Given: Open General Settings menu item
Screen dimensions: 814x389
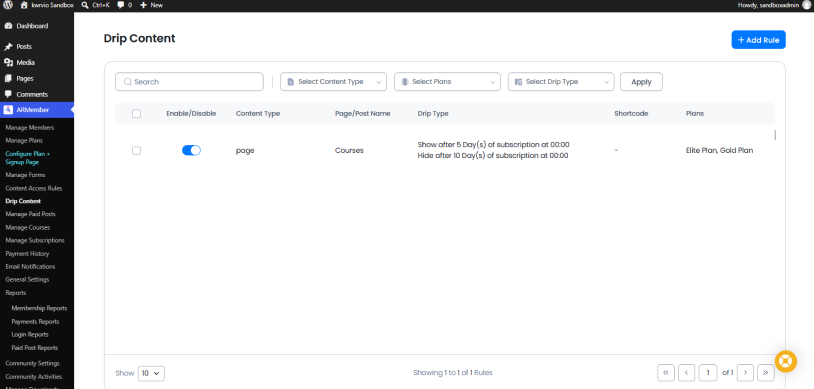Looking at the screenshot, I should (27, 279).
